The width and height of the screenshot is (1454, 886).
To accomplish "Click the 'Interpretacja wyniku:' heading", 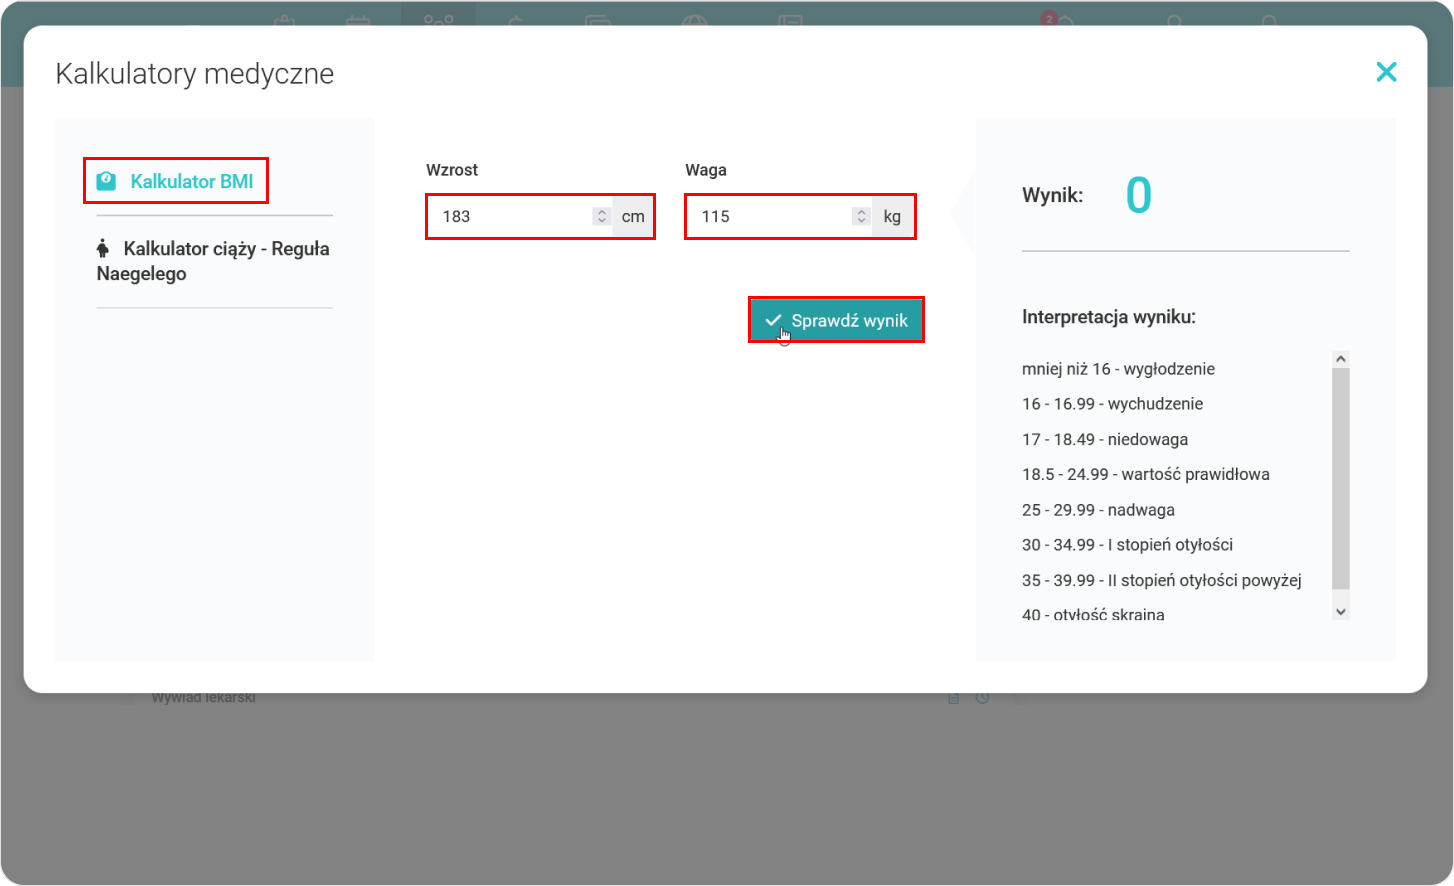I will coord(1109,317).
